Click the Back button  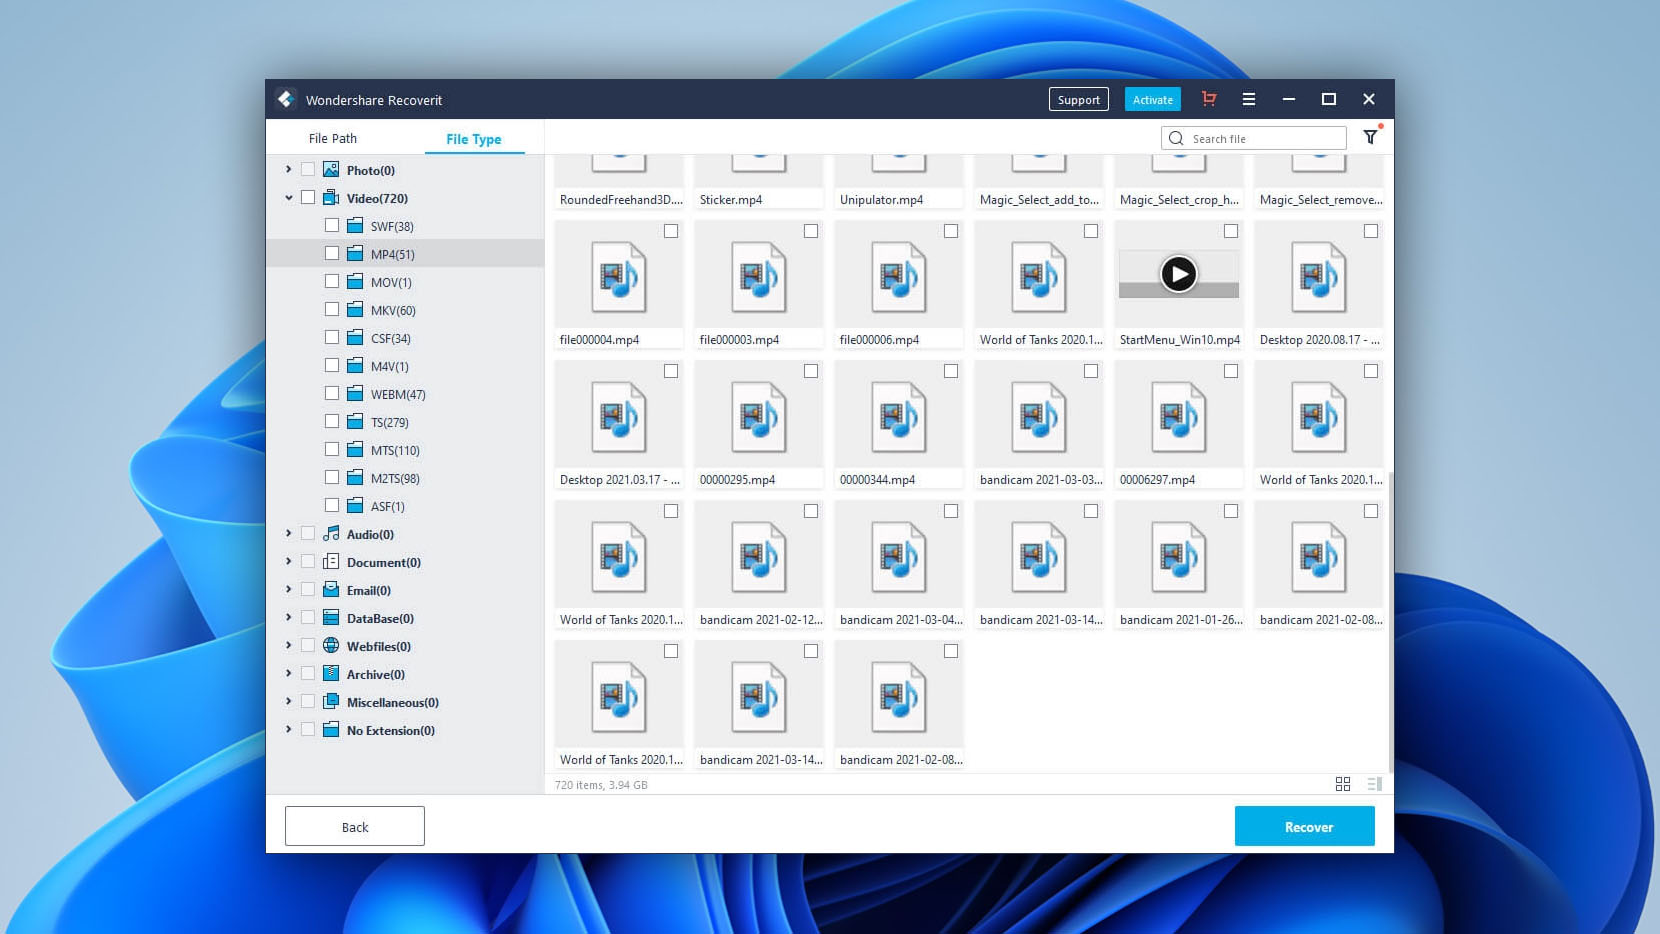(x=355, y=826)
